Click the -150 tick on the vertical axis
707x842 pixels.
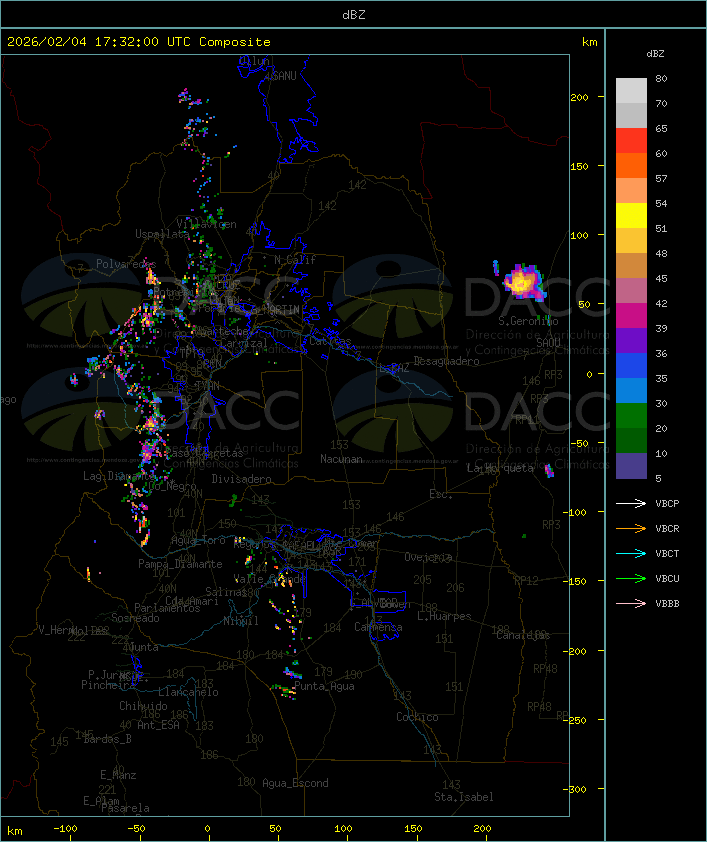point(577,582)
